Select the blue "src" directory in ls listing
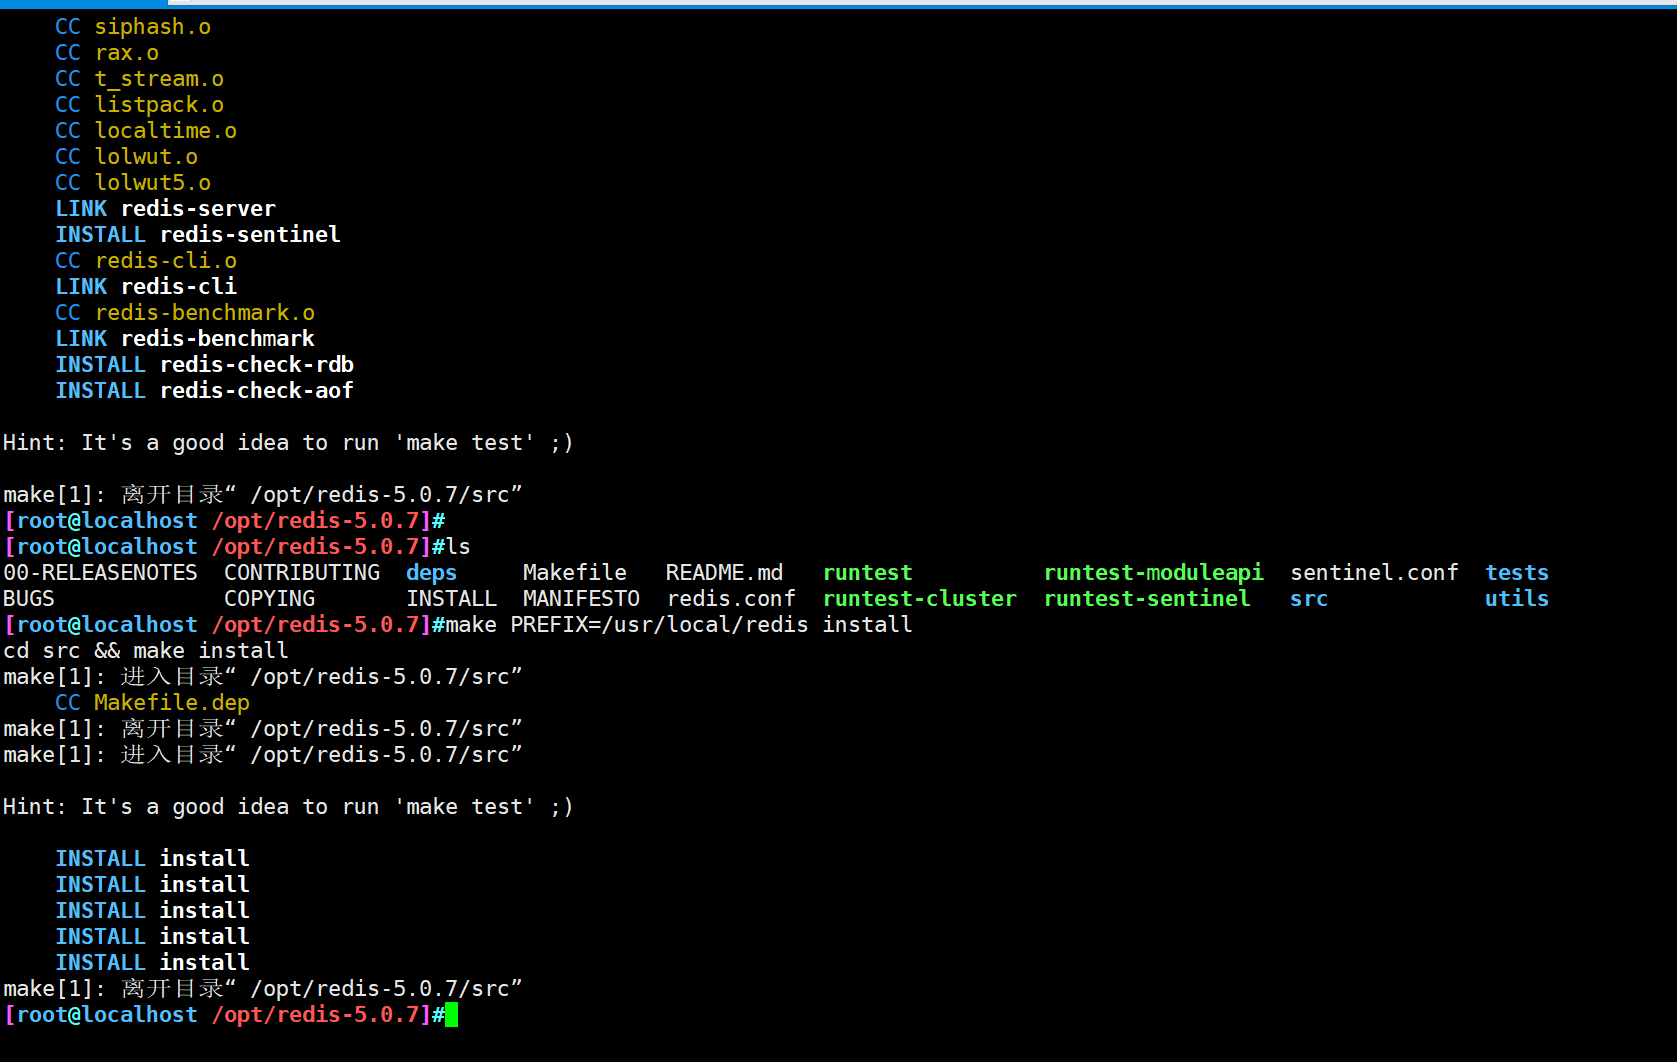The width and height of the screenshot is (1677, 1062). [x=1309, y=599]
